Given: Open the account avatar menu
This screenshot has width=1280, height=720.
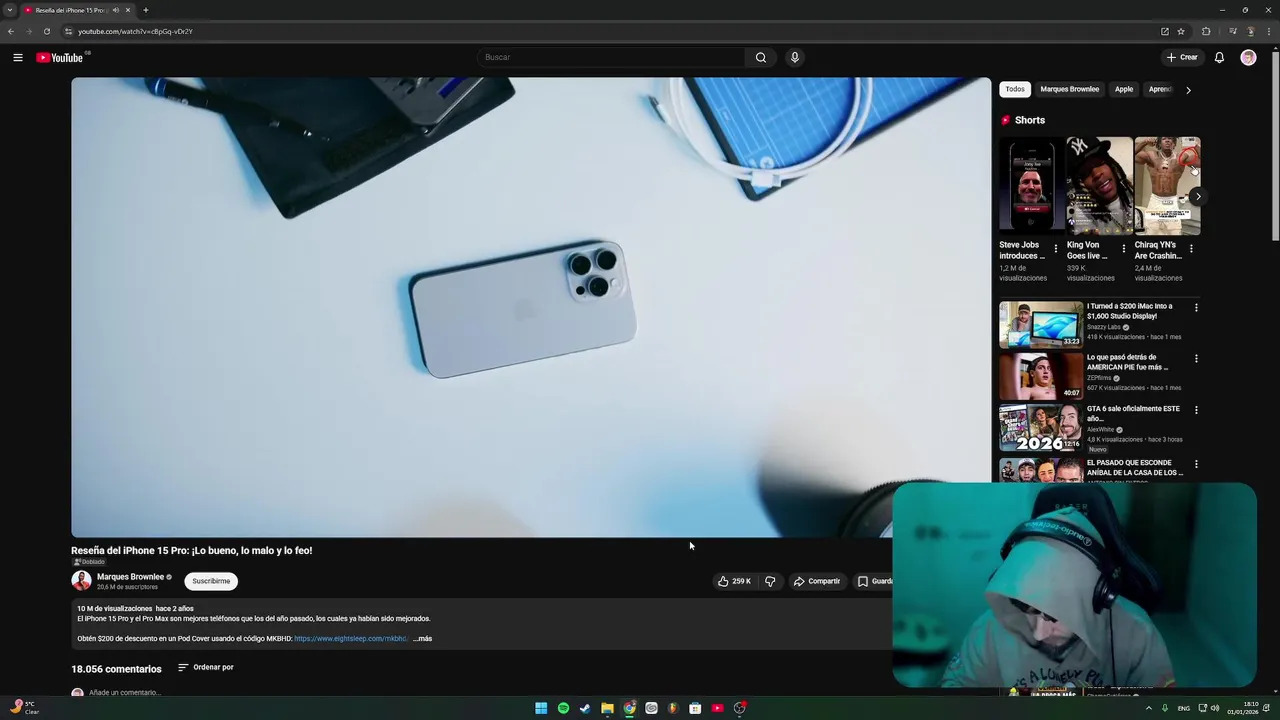Looking at the screenshot, I should coord(1248,57).
